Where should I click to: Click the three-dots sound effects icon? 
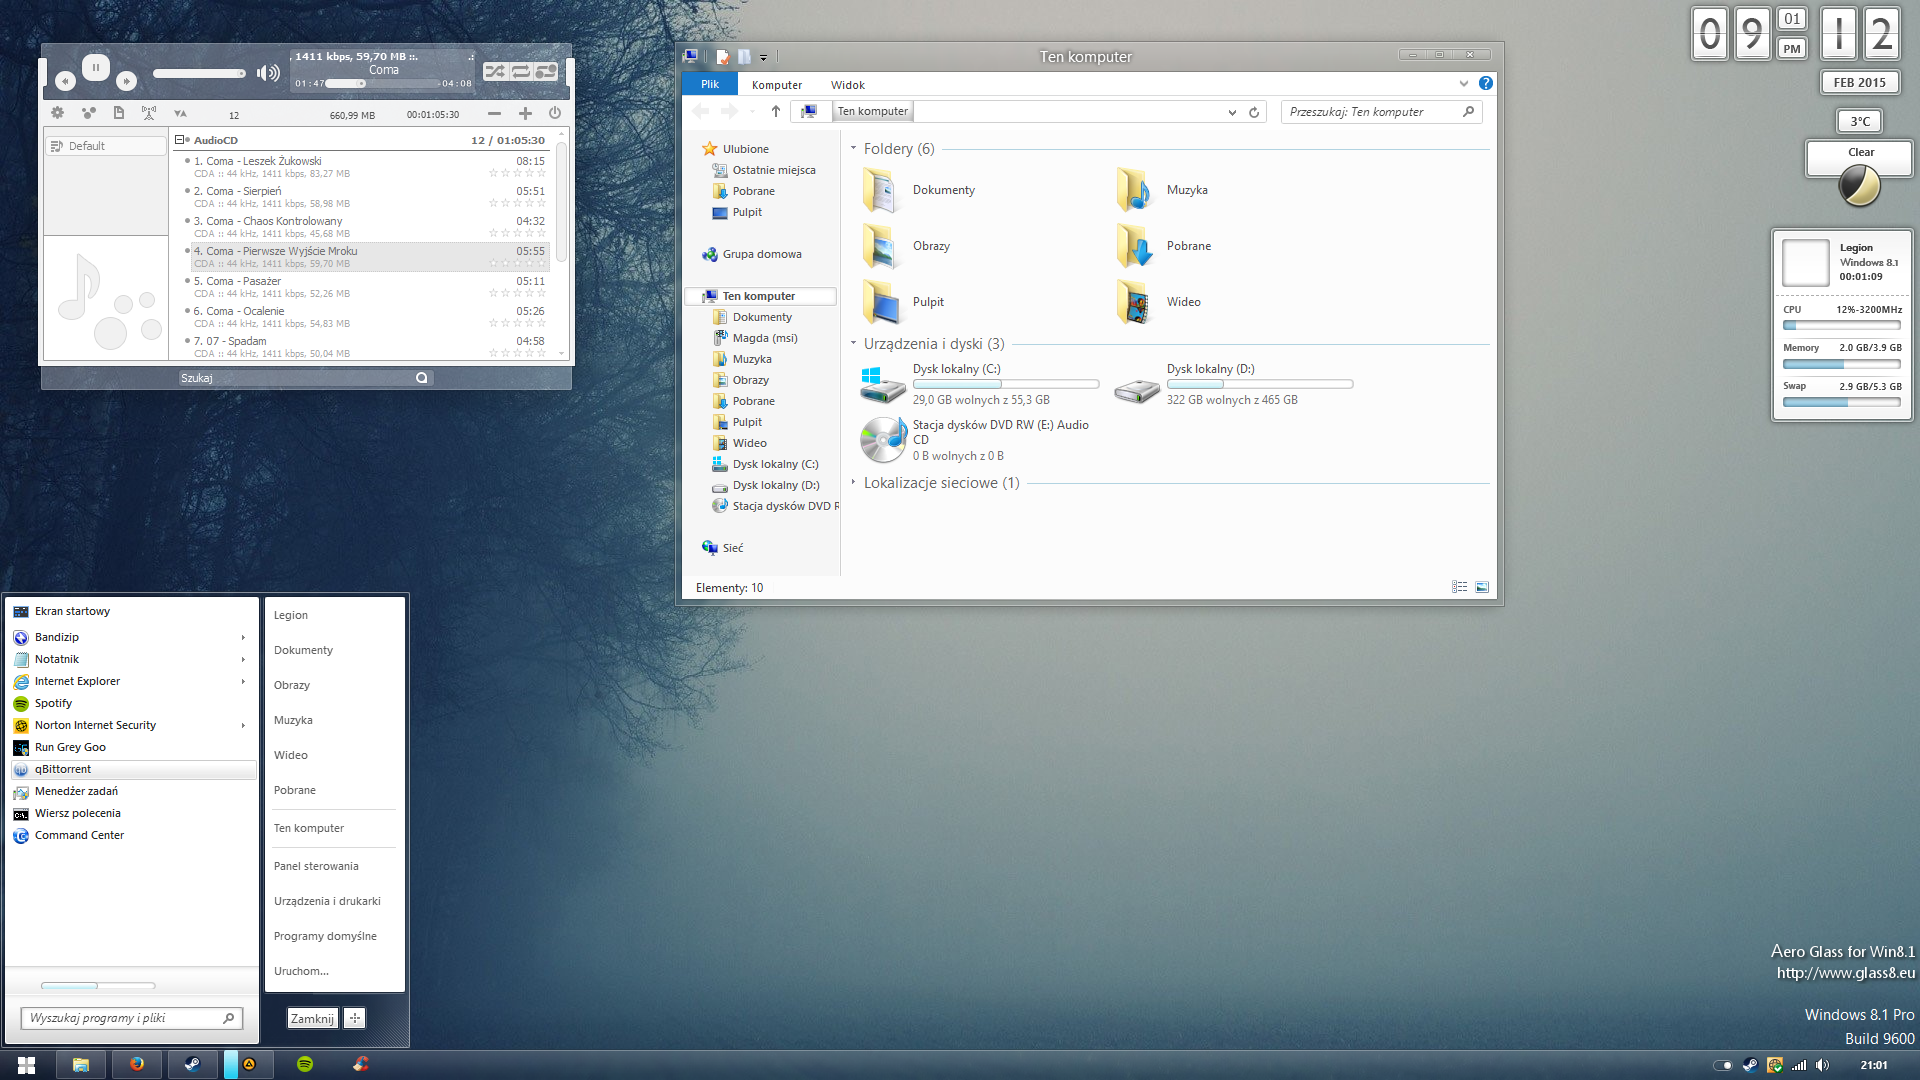(88, 113)
